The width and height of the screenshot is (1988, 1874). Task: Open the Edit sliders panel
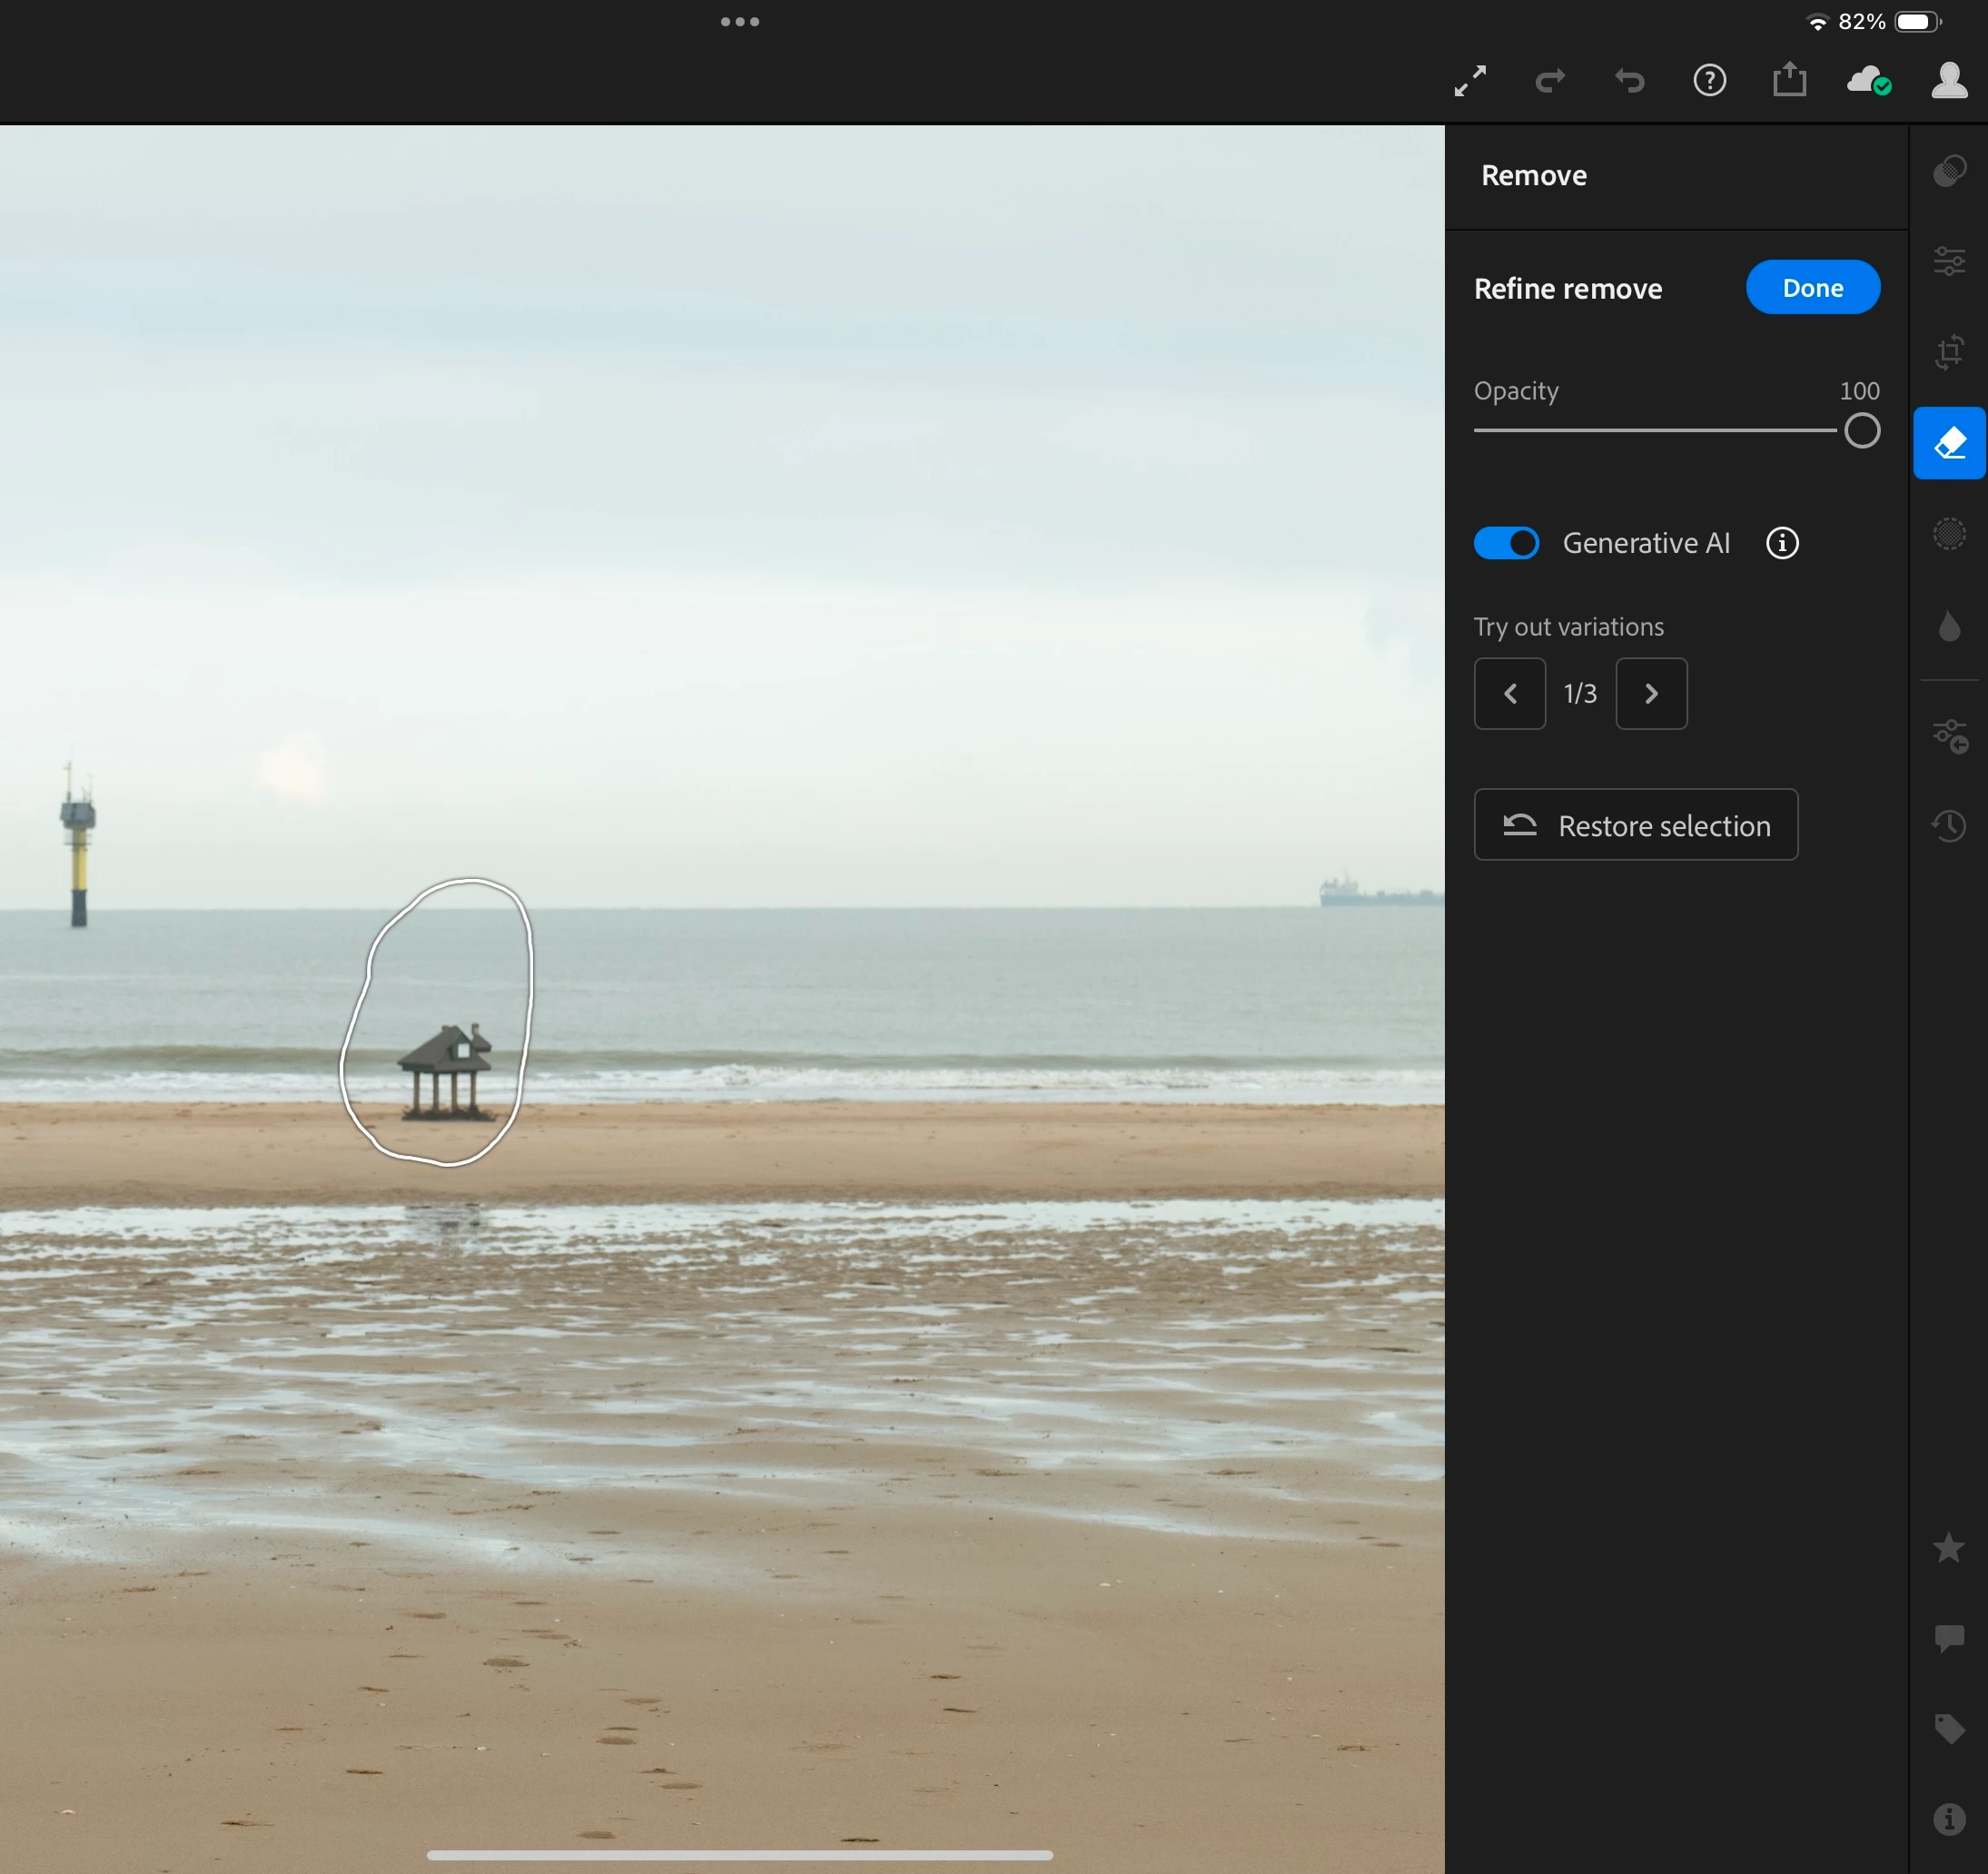click(1949, 261)
